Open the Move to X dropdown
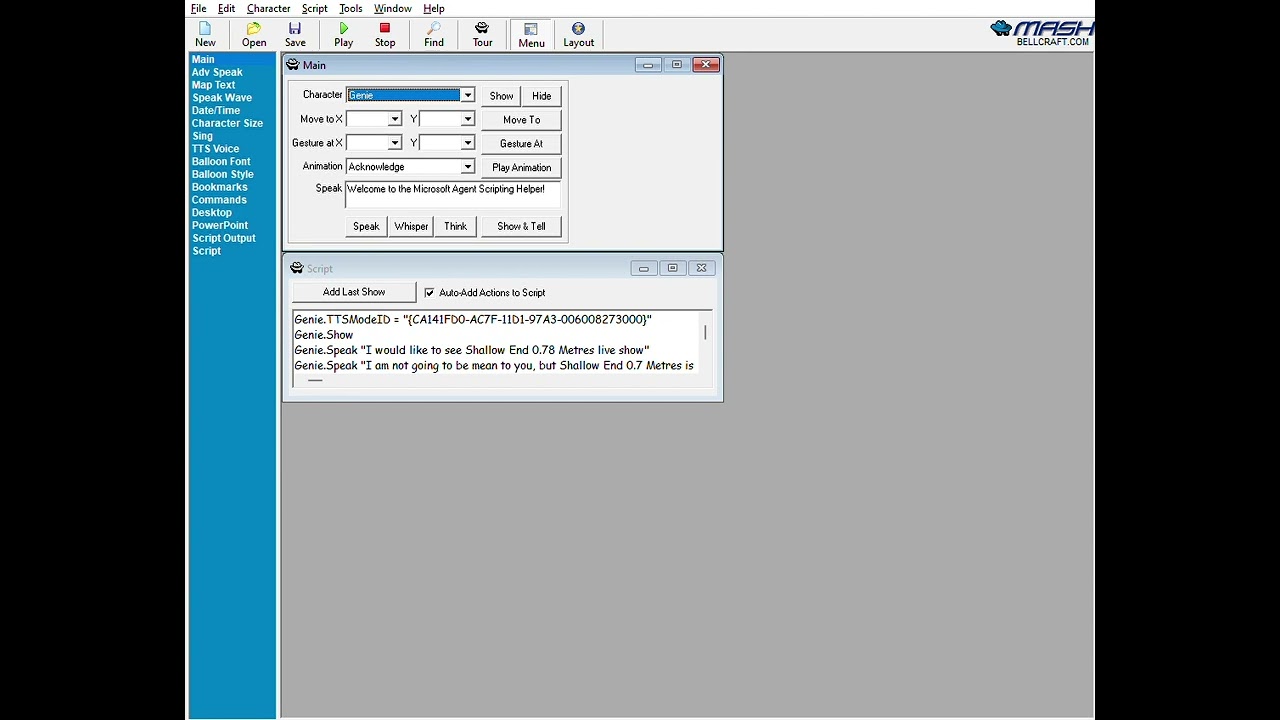The image size is (1280, 720). coord(394,119)
